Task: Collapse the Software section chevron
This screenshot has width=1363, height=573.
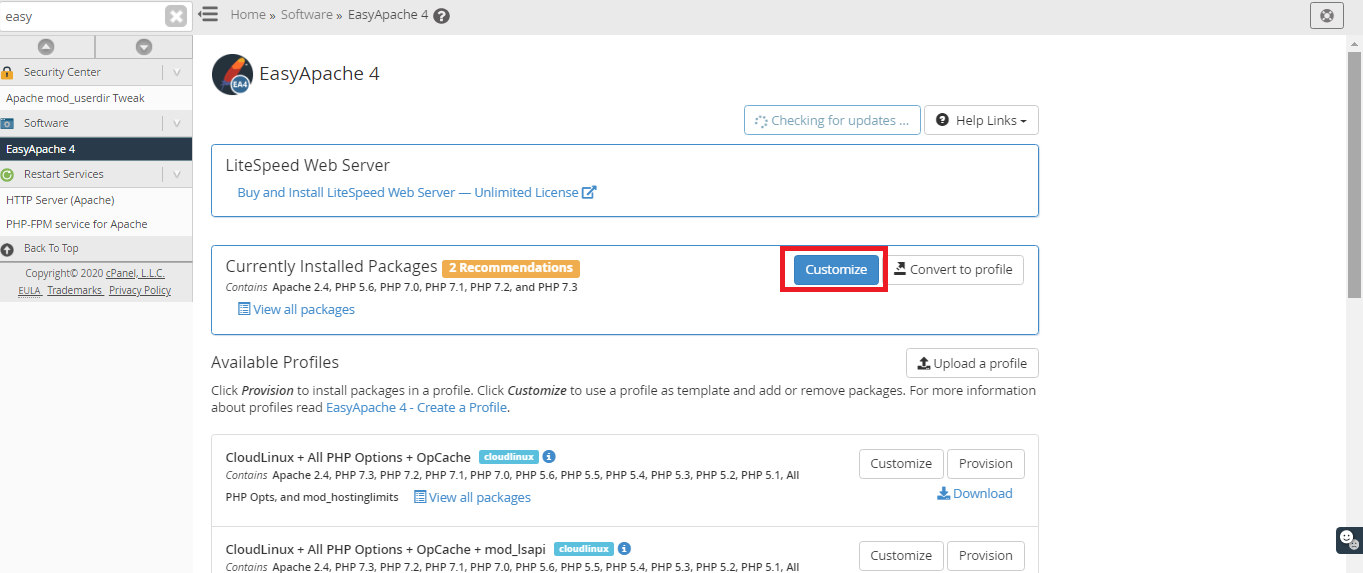Action: pyautogui.click(x=177, y=123)
